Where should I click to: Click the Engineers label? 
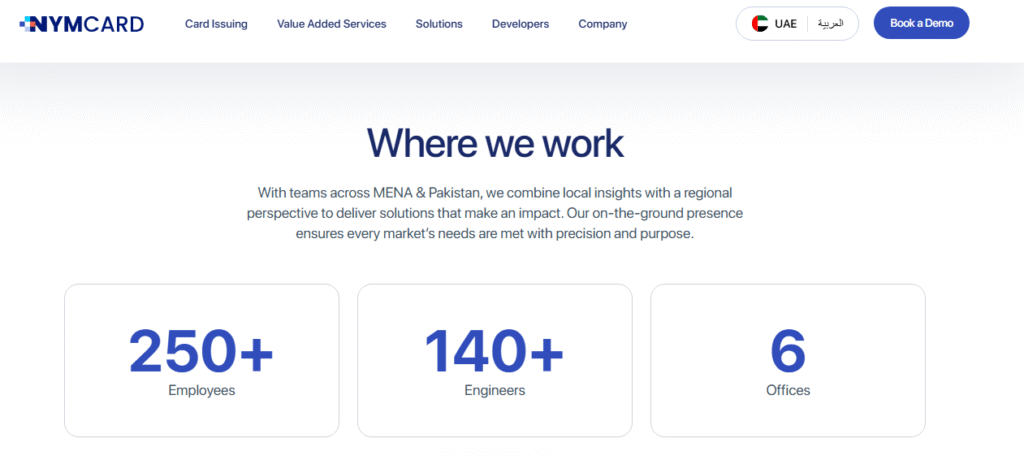tap(494, 390)
